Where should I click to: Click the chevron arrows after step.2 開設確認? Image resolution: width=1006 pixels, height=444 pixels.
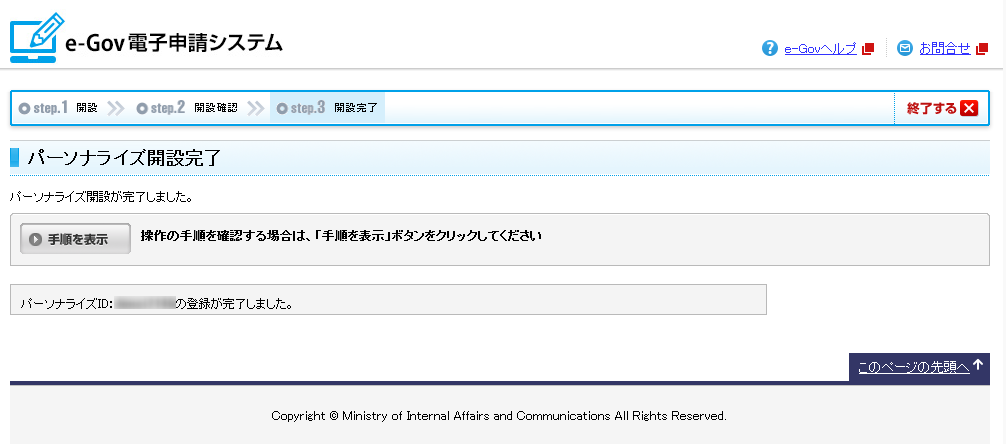(x=256, y=108)
